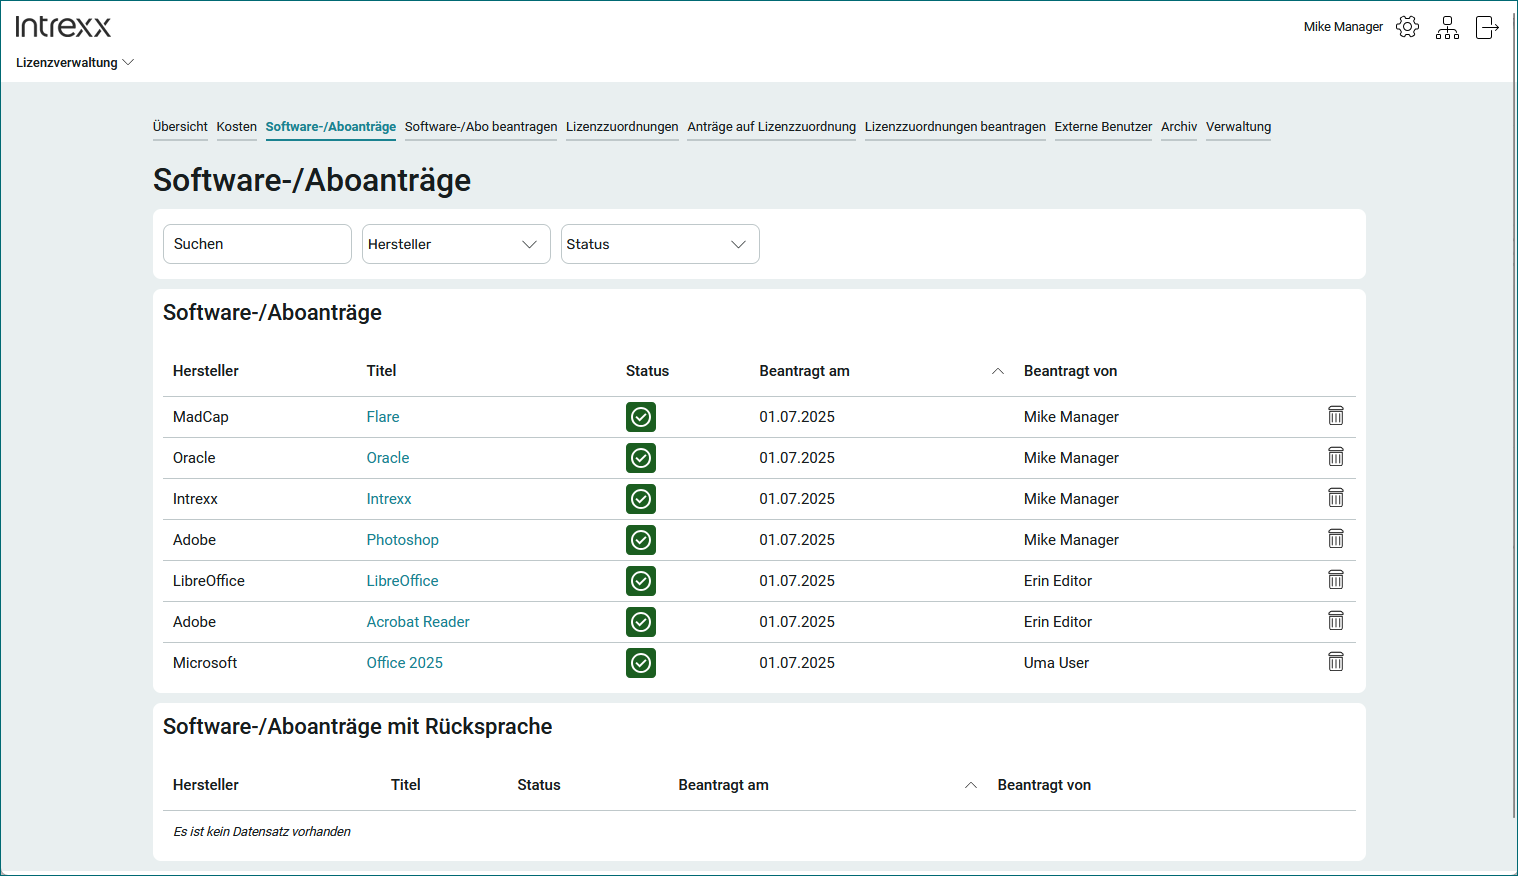Click approved status icon for LibreOffice
Viewport: 1518px width, 876px height.
pyautogui.click(x=641, y=581)
